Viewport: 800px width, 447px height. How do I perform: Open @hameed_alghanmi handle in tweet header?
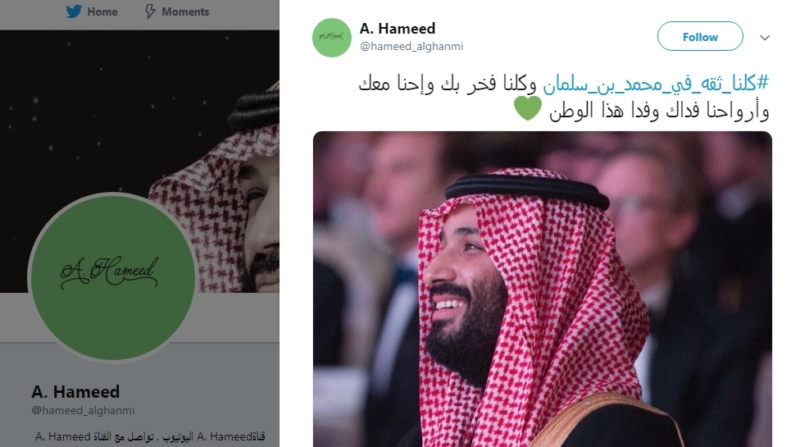click(412, 46)
